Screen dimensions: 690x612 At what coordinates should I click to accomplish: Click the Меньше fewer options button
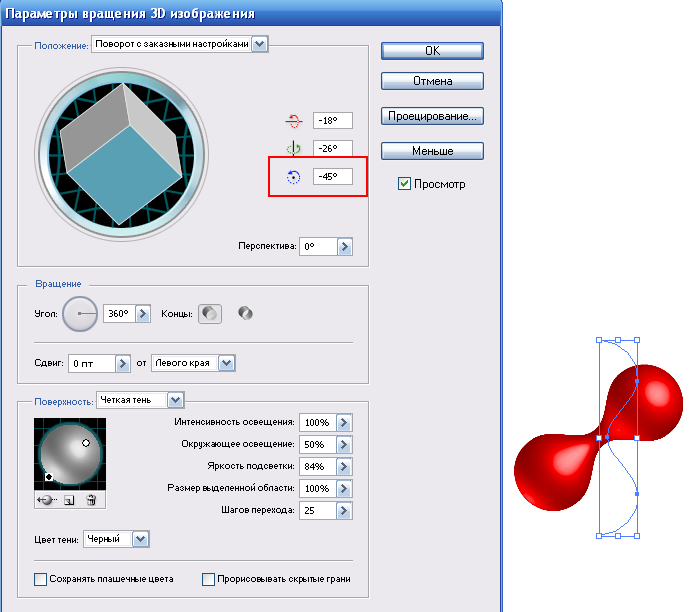[x=432, y=151]
